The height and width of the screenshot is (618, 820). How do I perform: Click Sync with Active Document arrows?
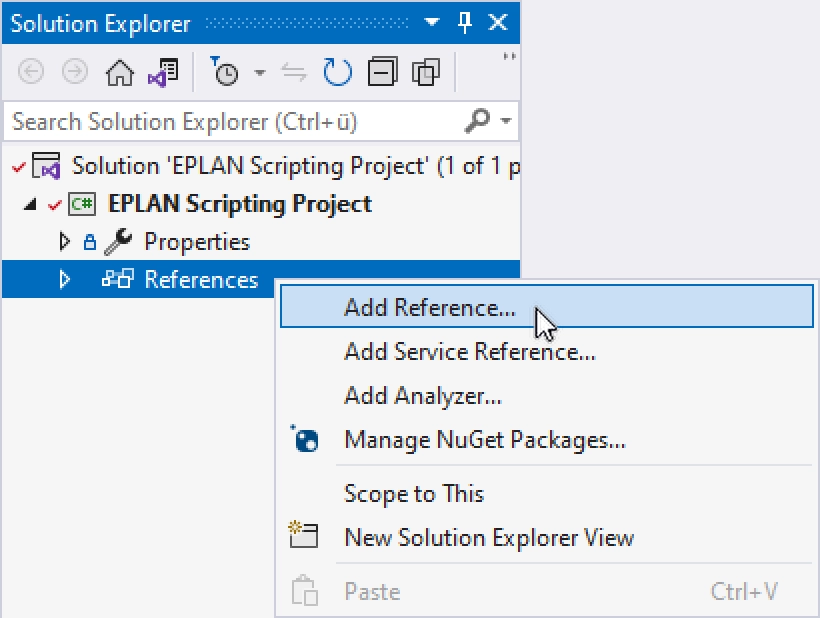(294, 72)
